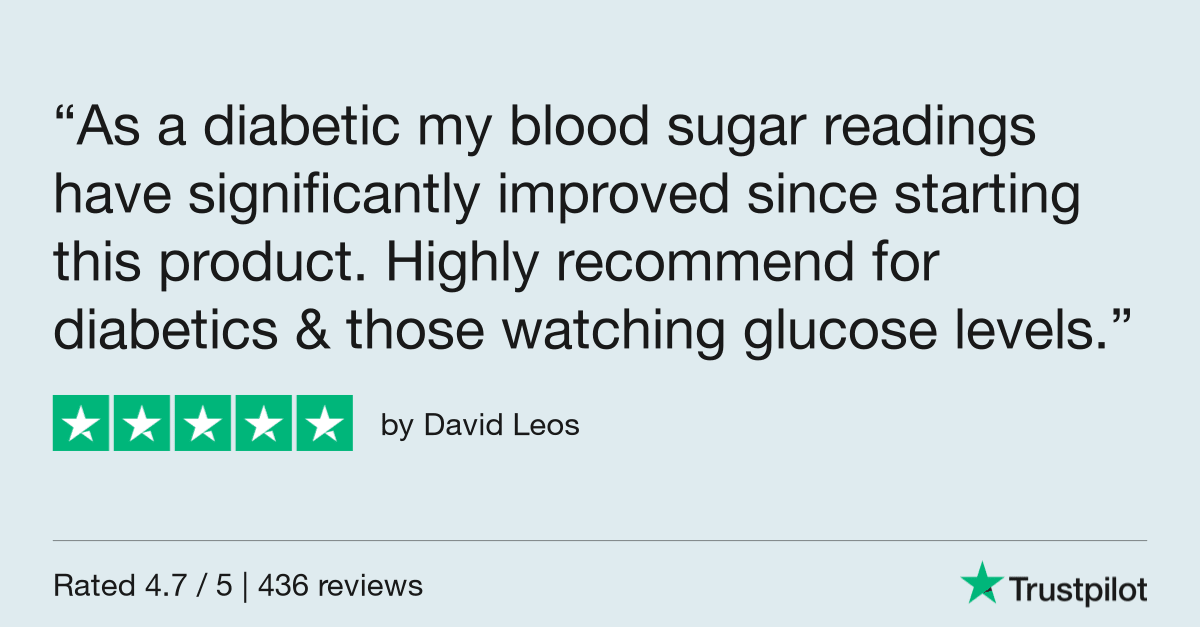
Task: Click the first green rating star
Action: click(81, 423)
